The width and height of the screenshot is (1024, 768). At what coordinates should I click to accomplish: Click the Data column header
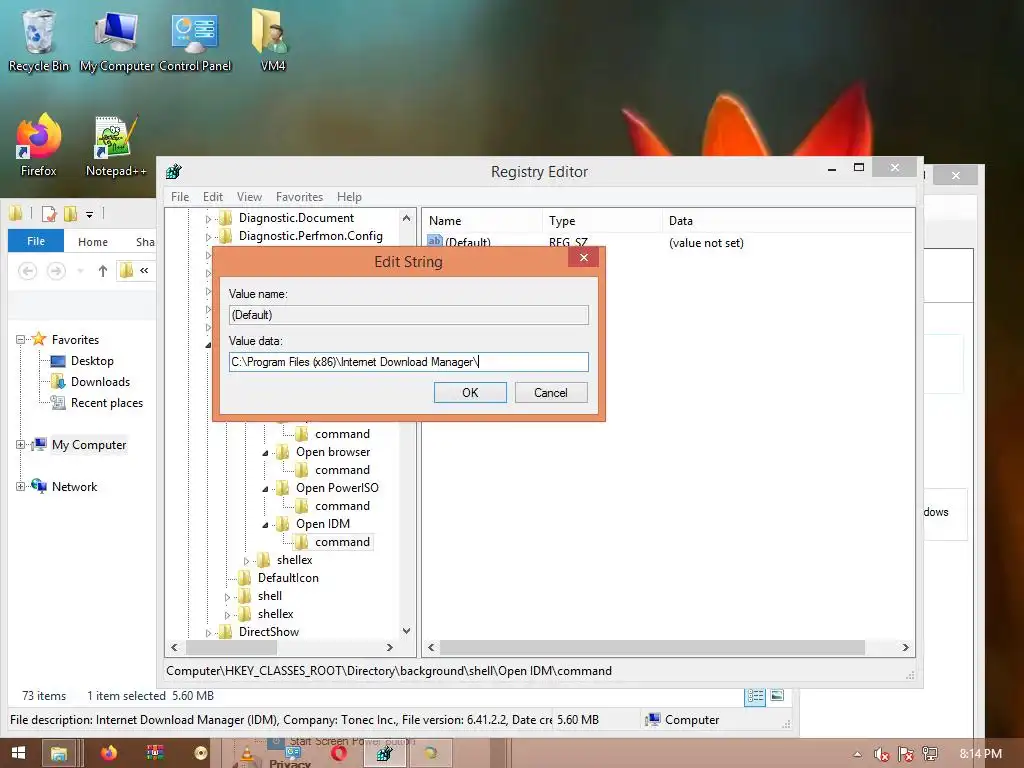(788, 221)
